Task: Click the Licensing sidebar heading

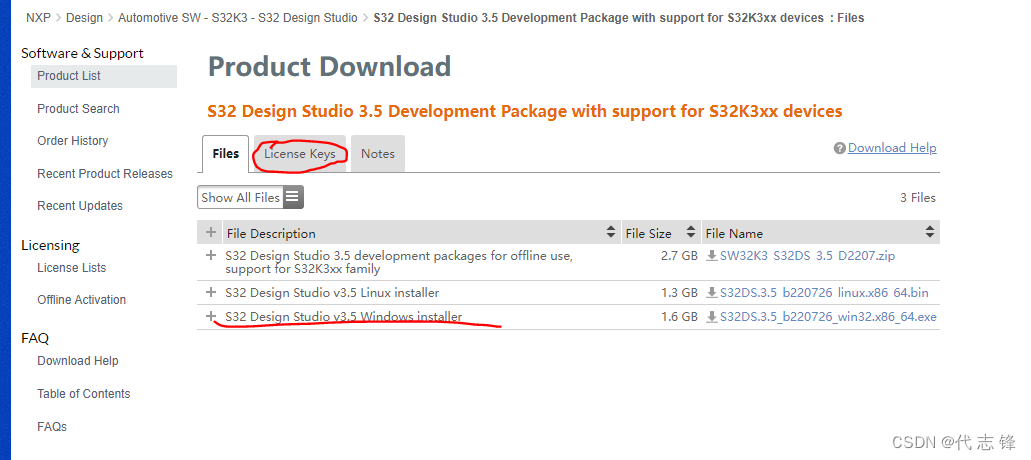Action: [50, 245]
